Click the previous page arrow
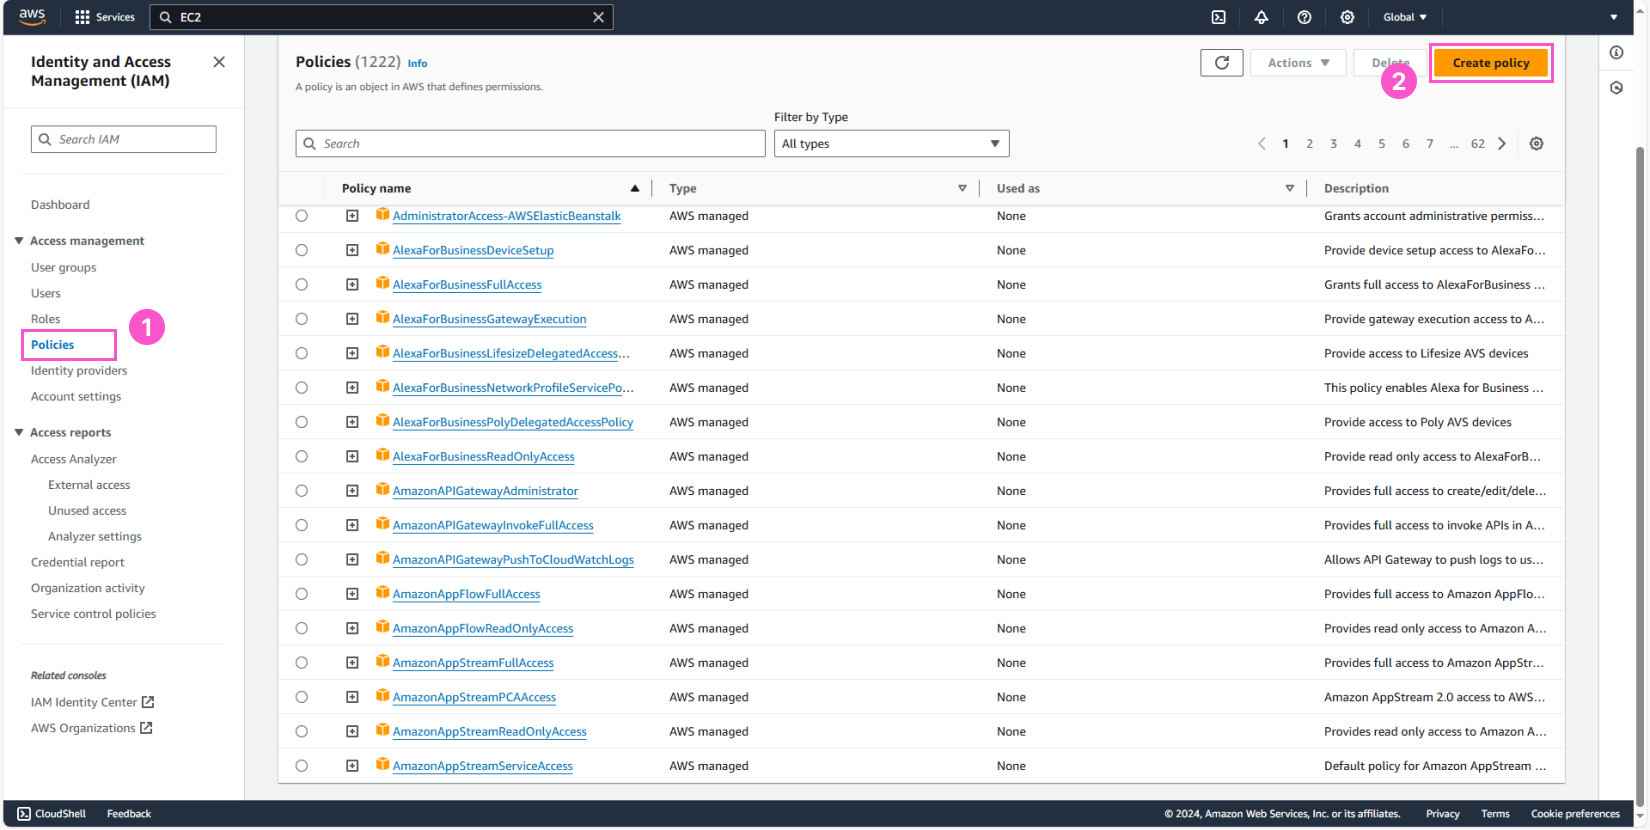This screenshot has width=1650, height=830. click(1262, 144)
